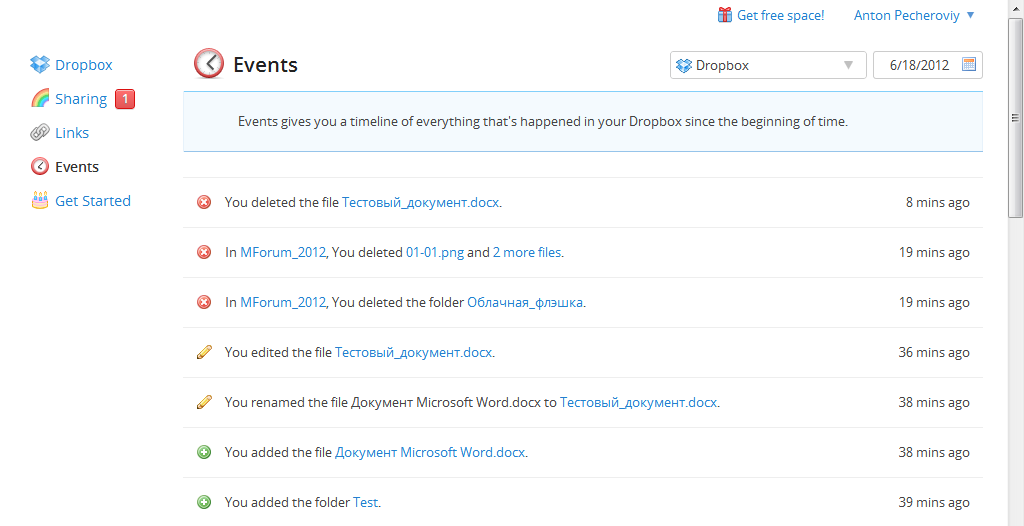Open renamed Тестовый_документ.docx link, 38 mins ago
Viewport: 1024px width, 526px height.
(639, 403)
